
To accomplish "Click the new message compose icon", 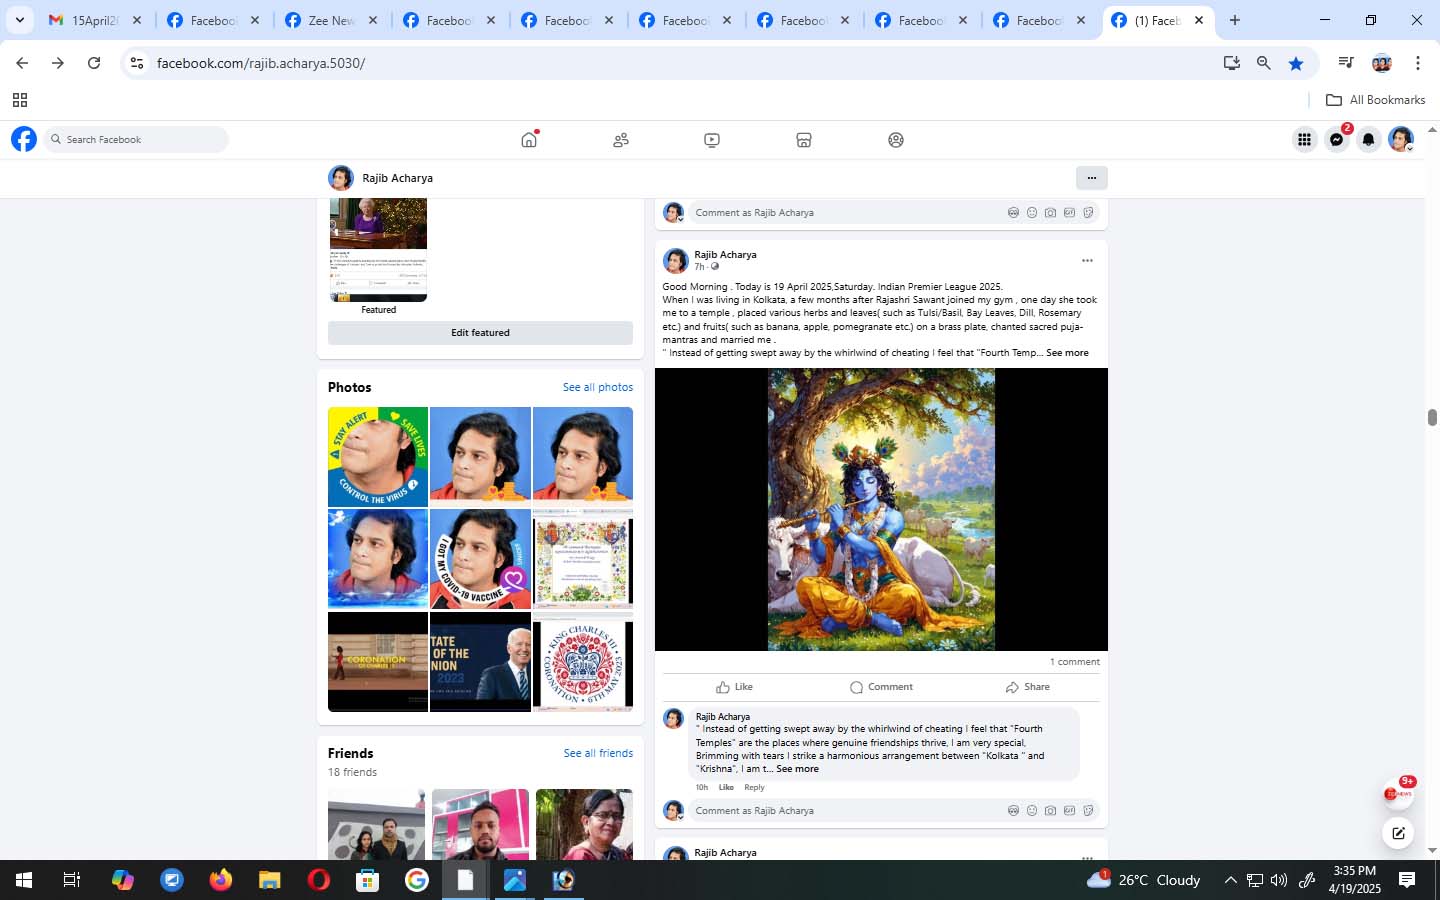I will pyautogui.click(x=1398, y=832).
